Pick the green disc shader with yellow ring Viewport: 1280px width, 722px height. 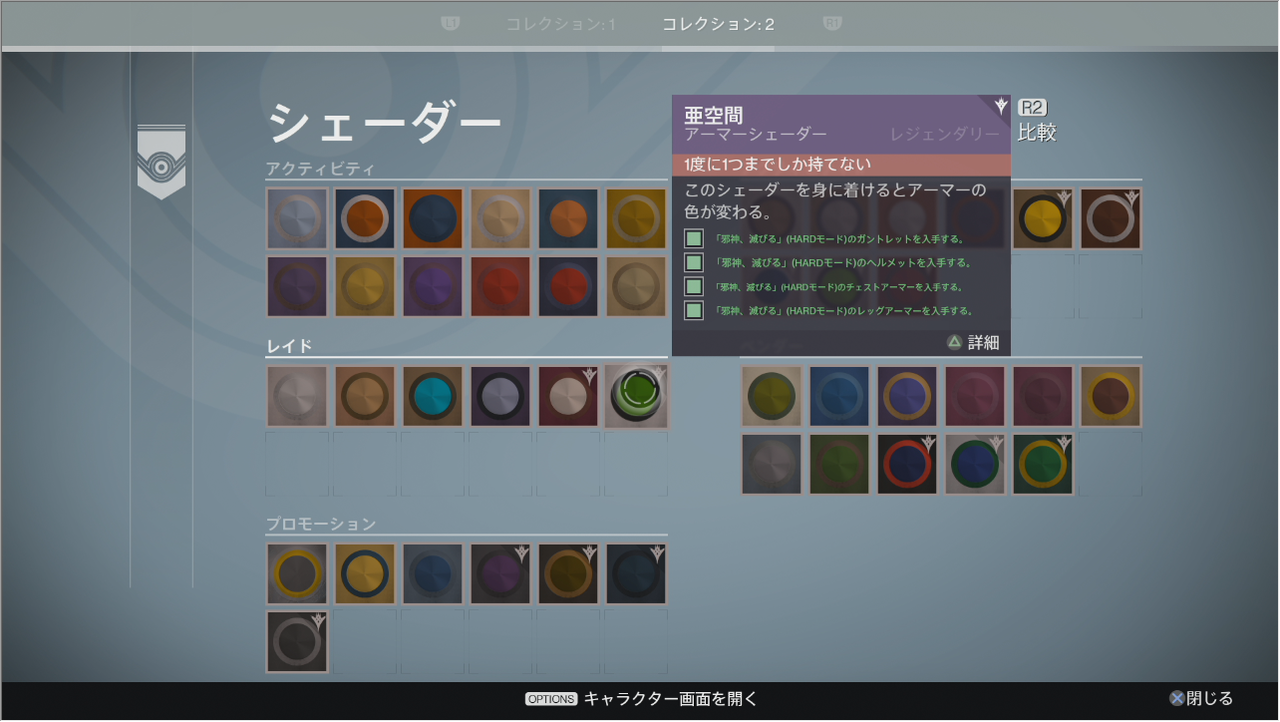tap(1043, 464)
